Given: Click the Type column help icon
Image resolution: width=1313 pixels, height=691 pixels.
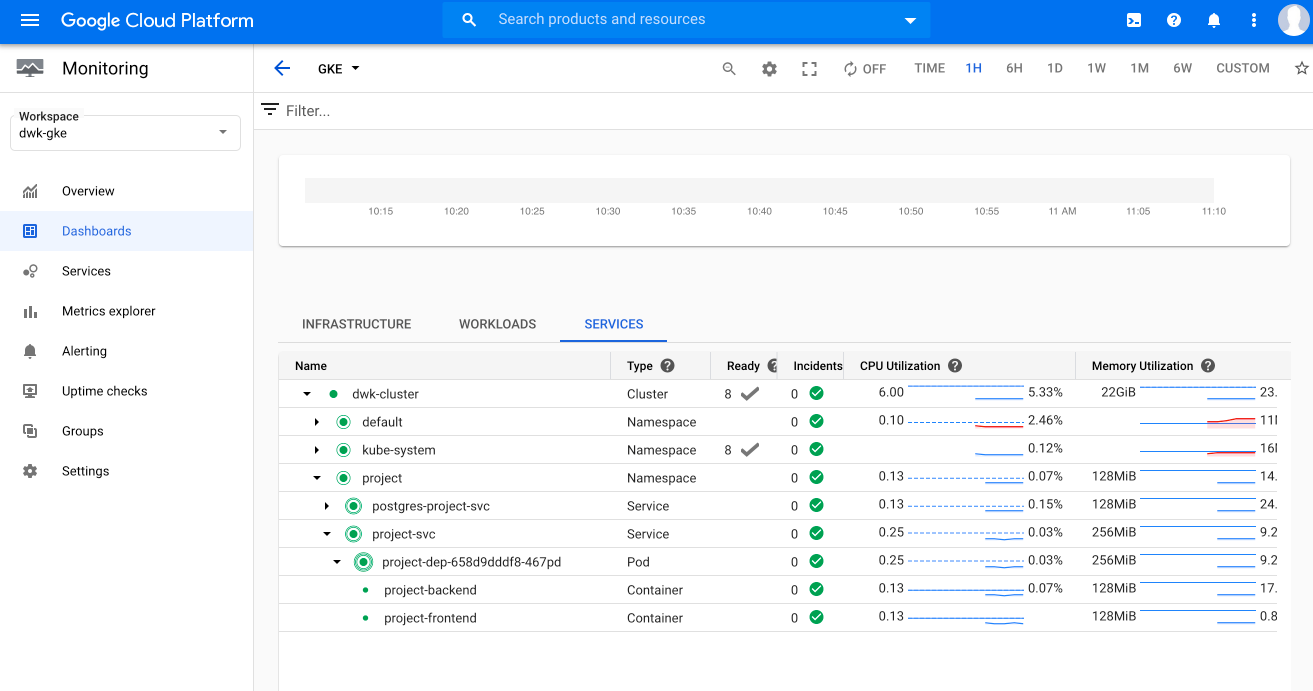Looking at the screenshot, I should pyautogui.click(x=668, y=366).
